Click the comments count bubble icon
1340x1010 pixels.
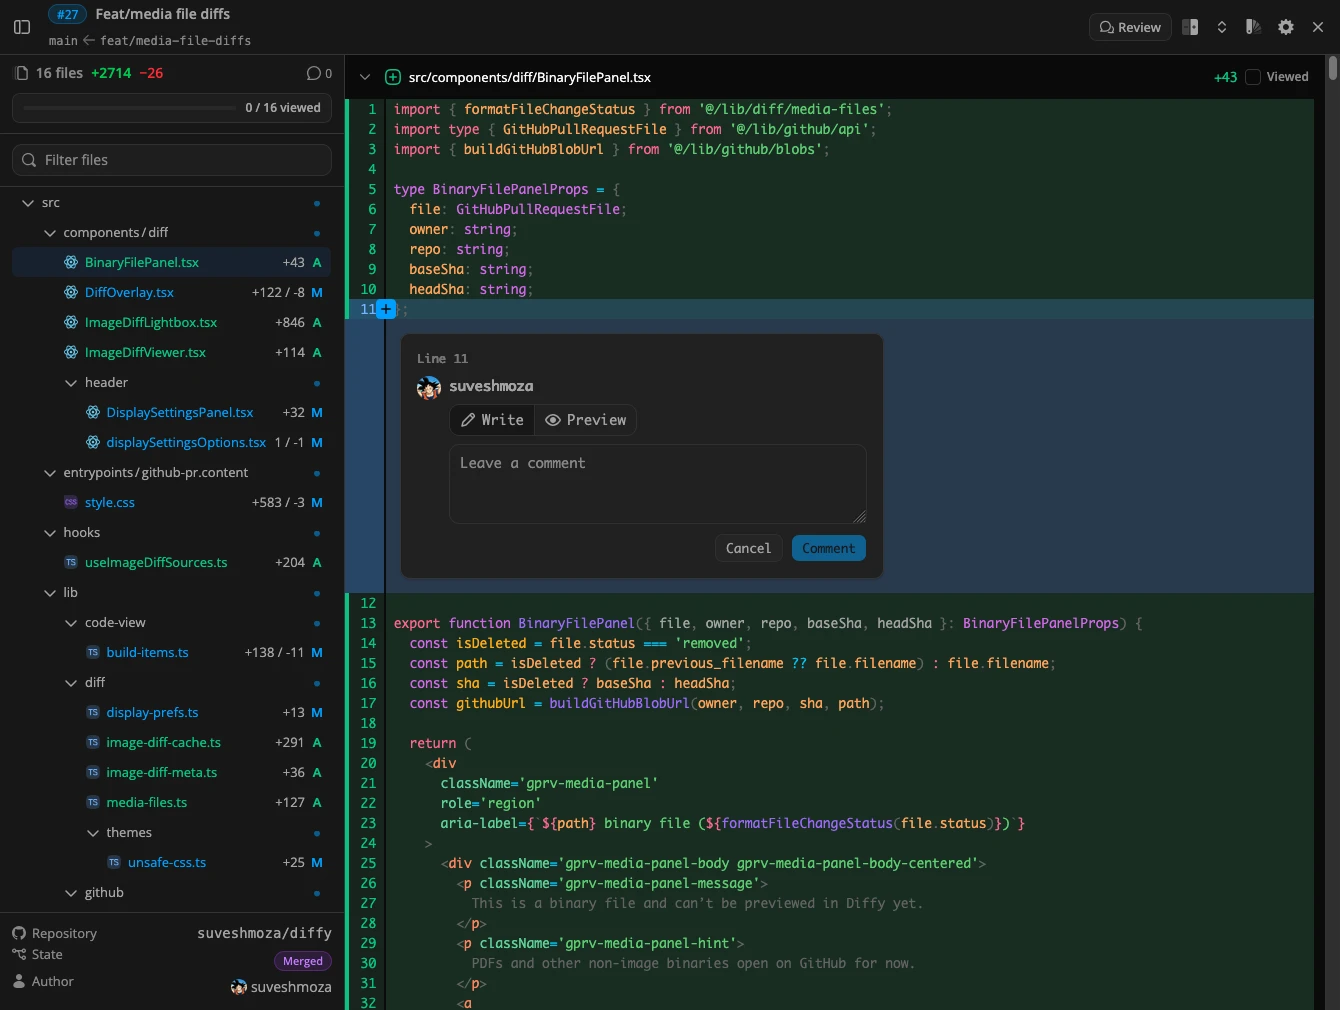tap(314, 73)
